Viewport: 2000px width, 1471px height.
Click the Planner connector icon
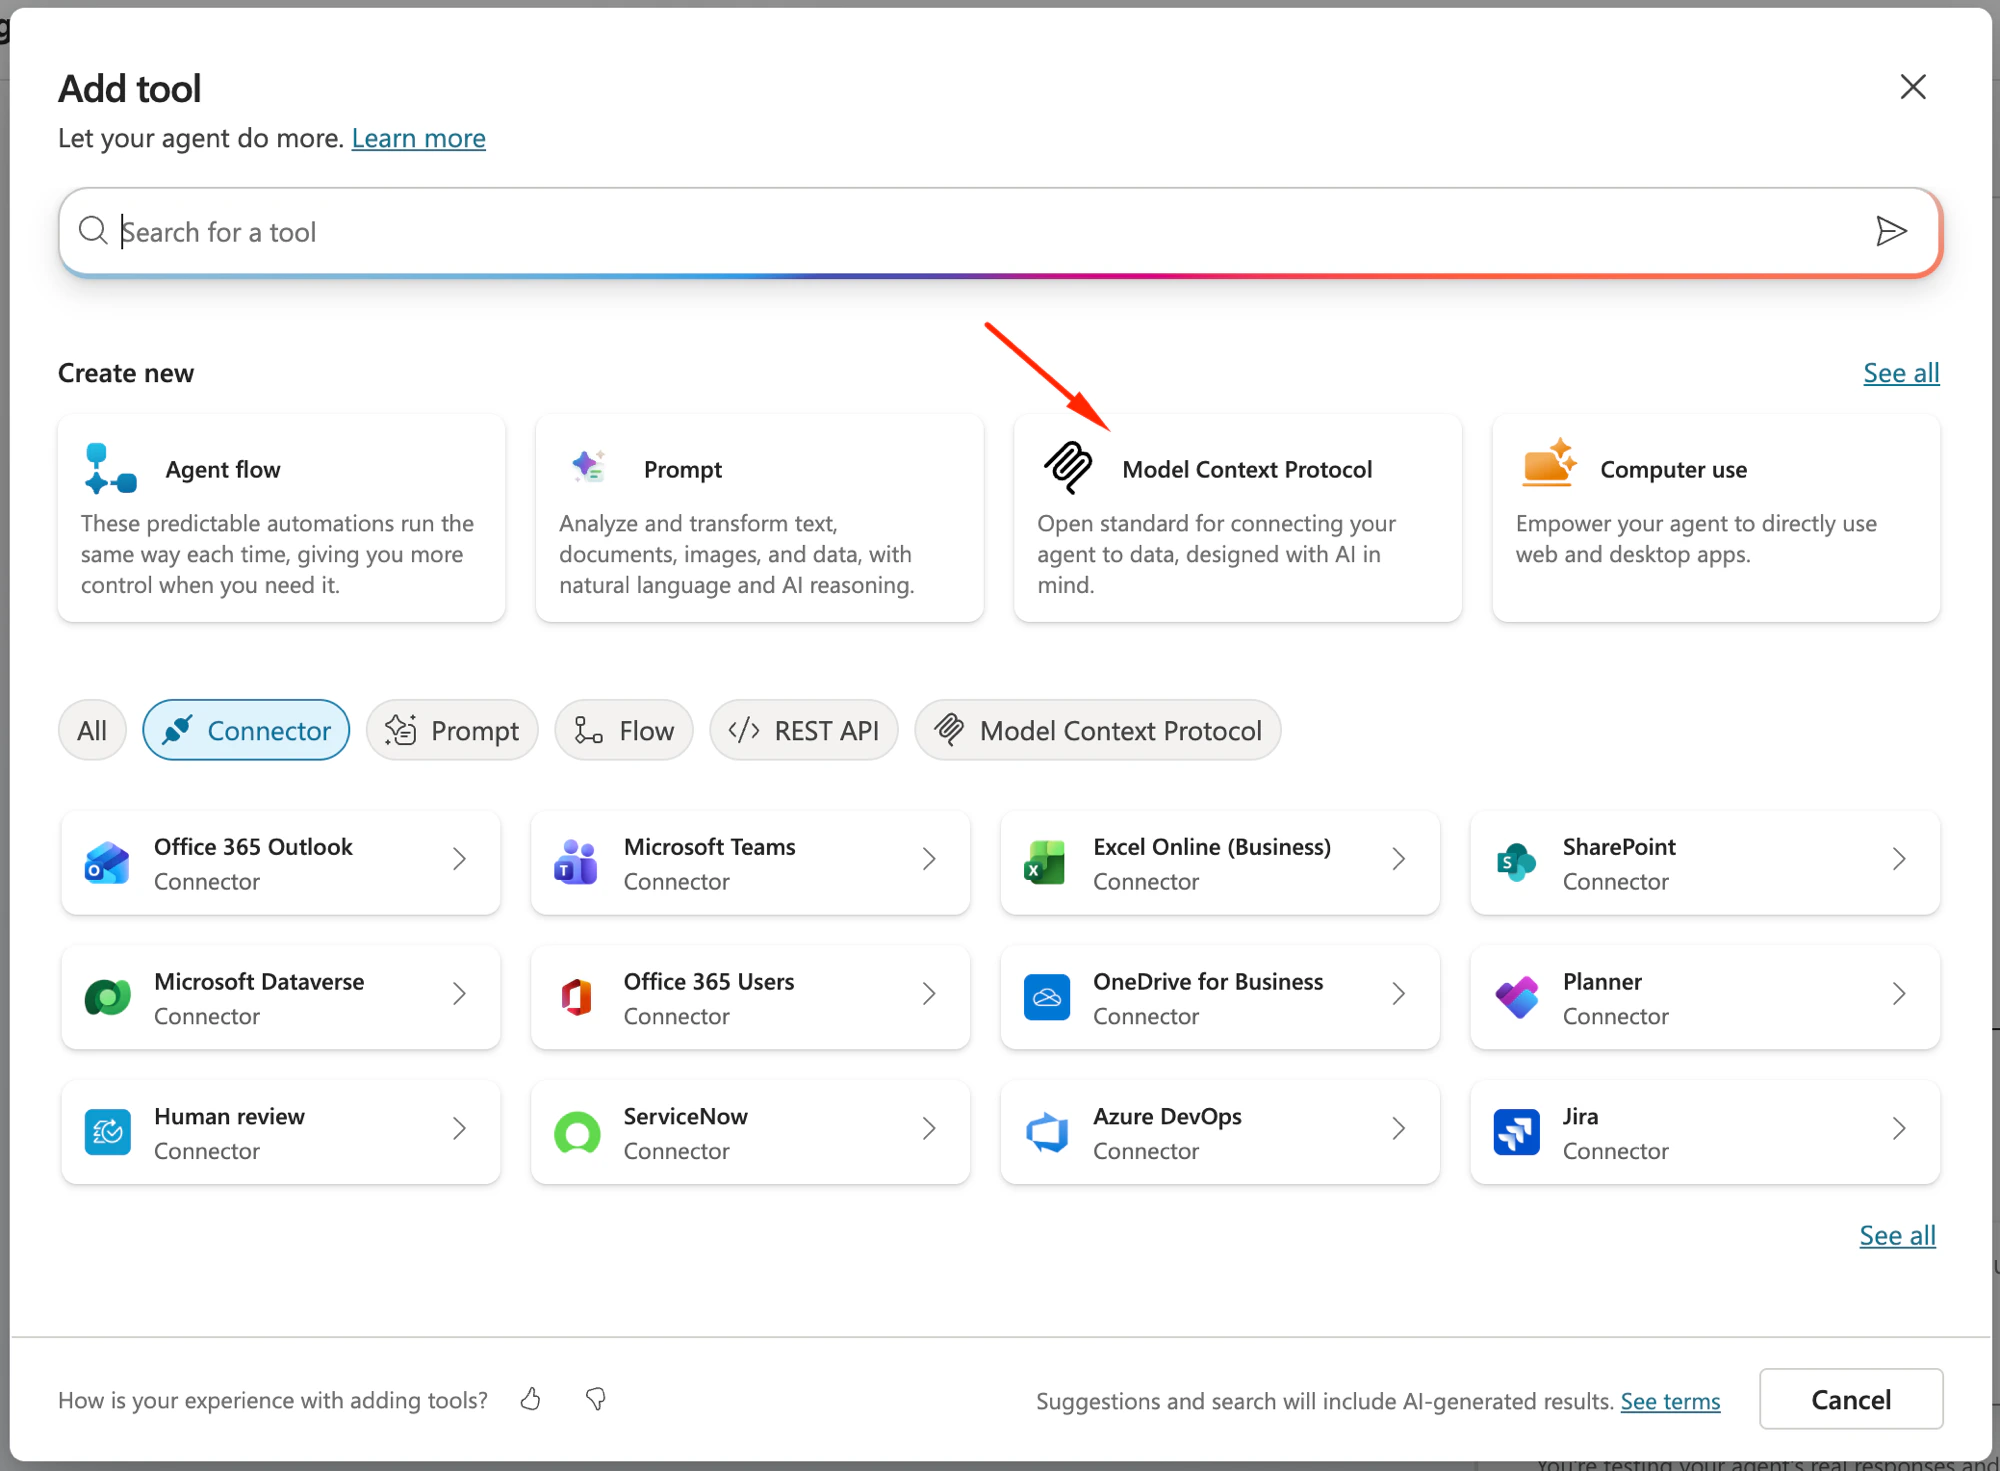pyautogui.click(x=1516, y=997)
